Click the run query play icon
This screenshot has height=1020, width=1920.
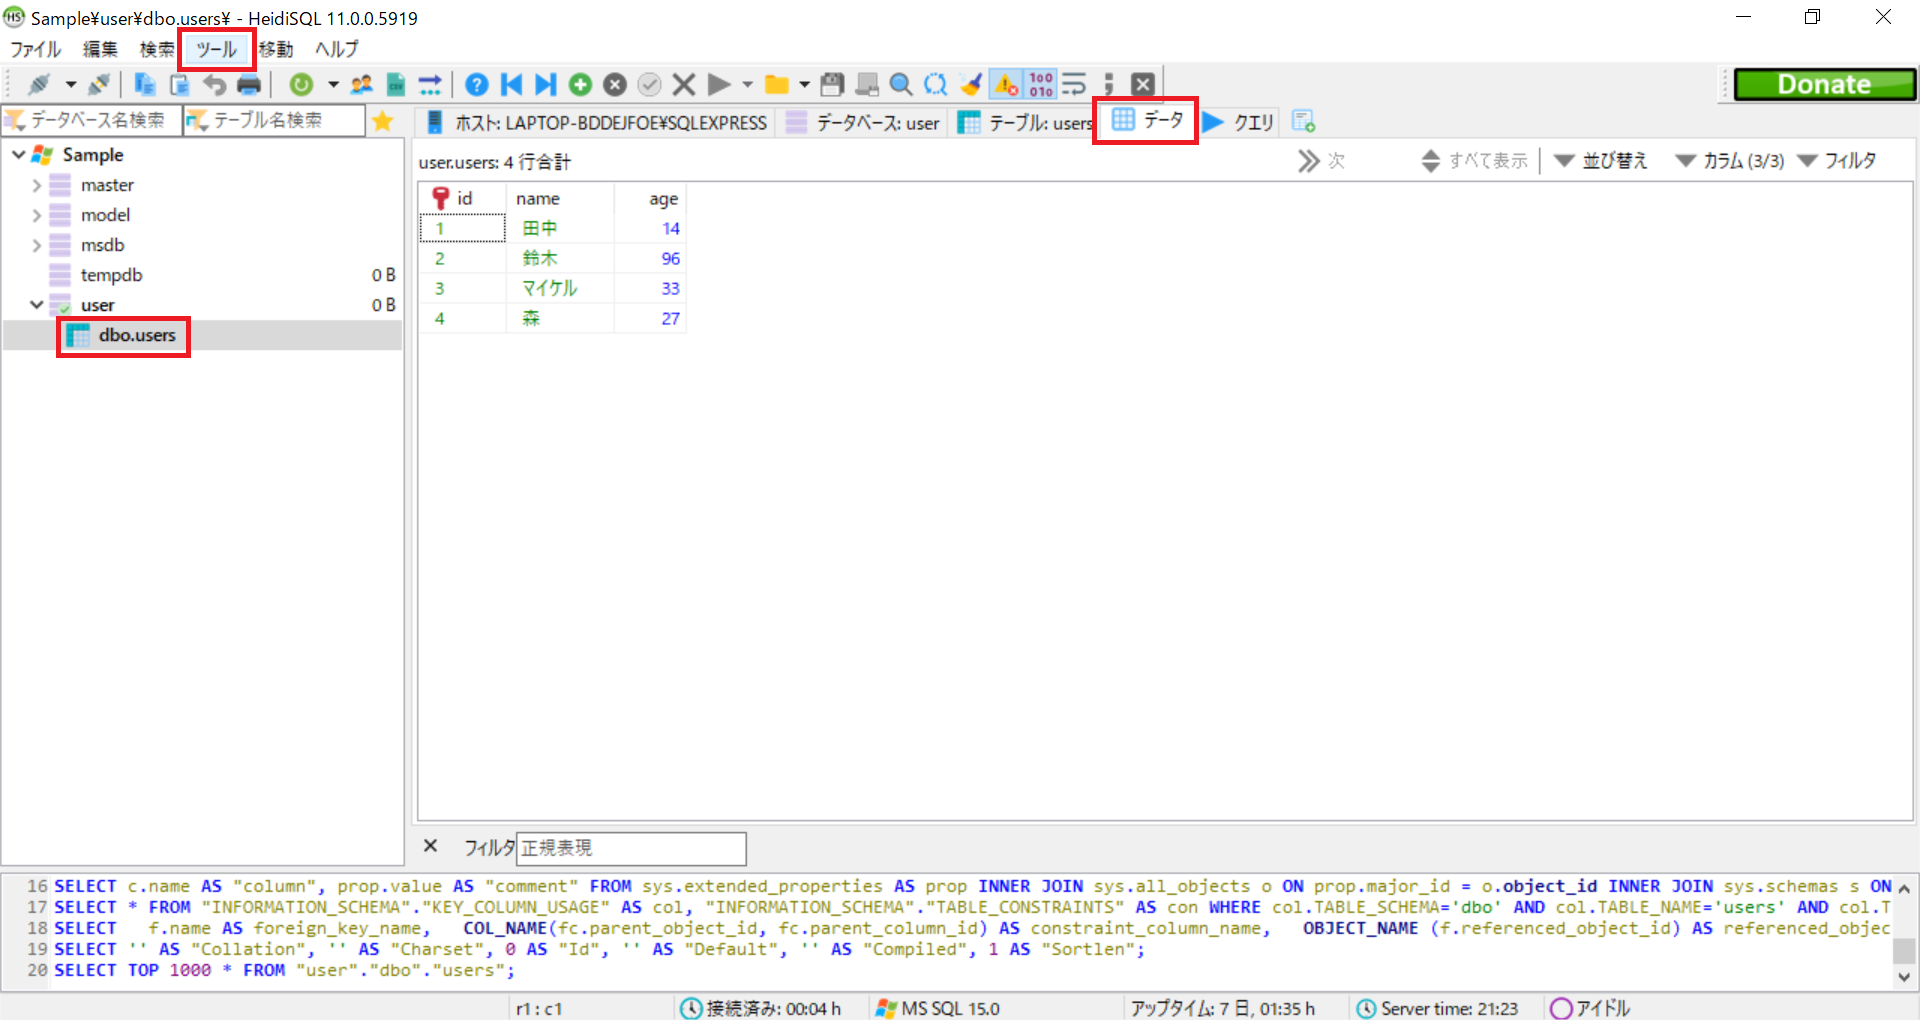tap(718, 85)
